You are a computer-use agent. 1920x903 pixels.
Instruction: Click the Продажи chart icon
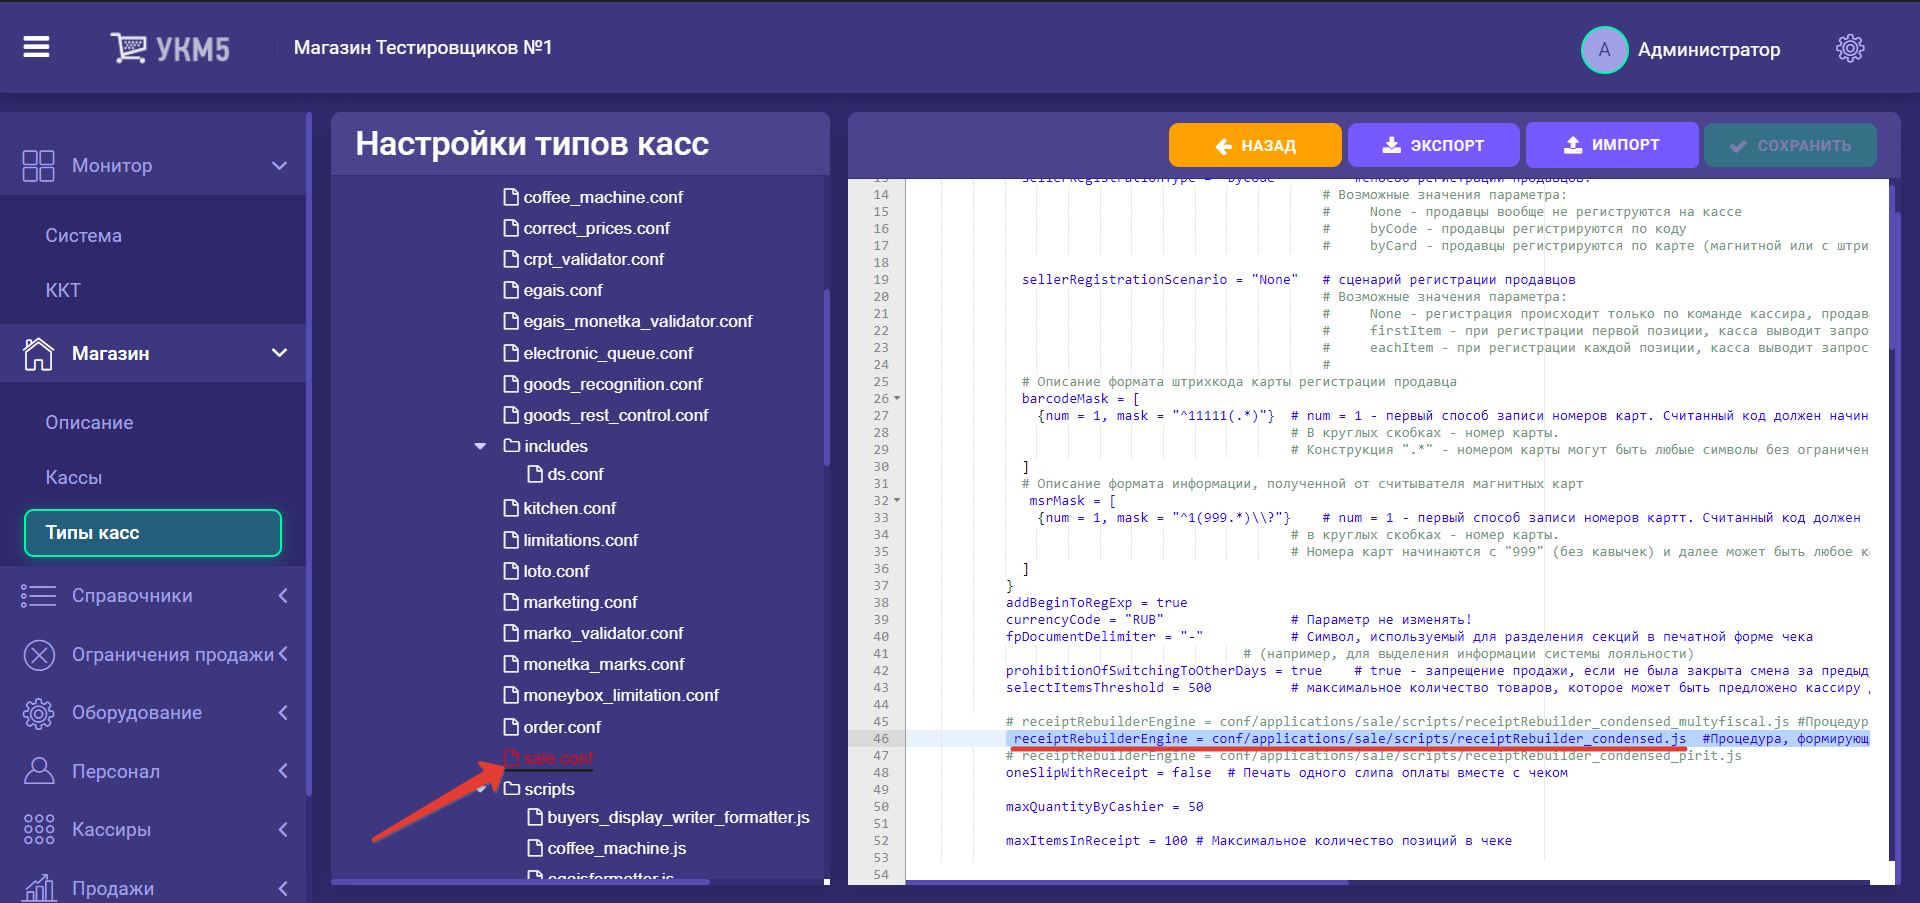pos(38,888)
